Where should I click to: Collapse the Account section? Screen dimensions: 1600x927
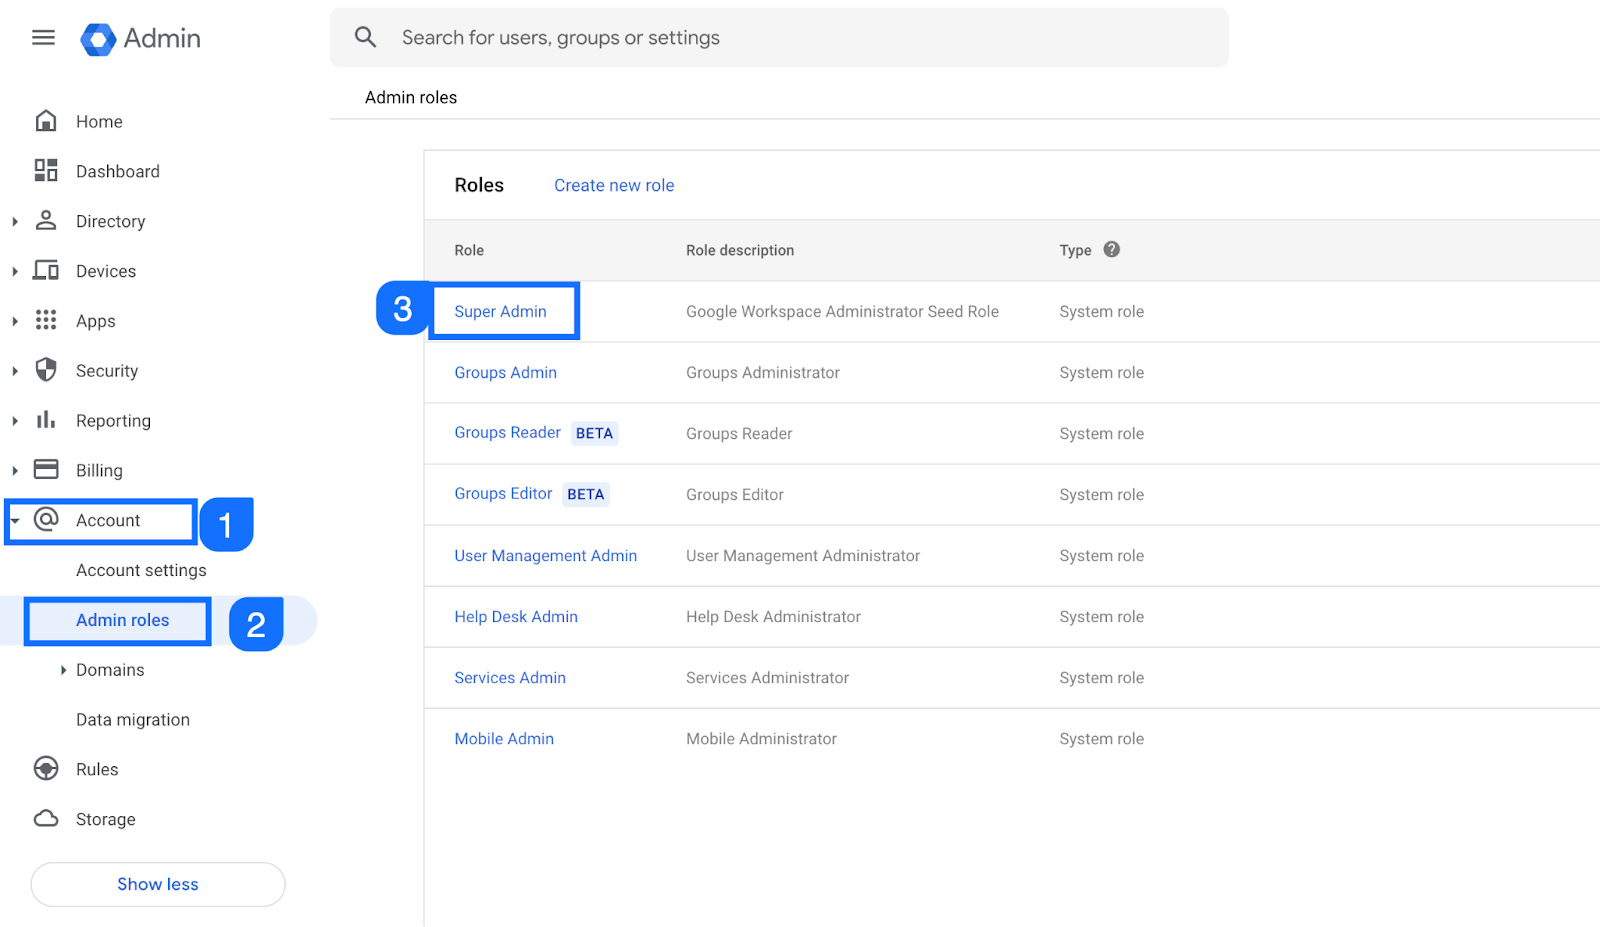click(14, 520)
